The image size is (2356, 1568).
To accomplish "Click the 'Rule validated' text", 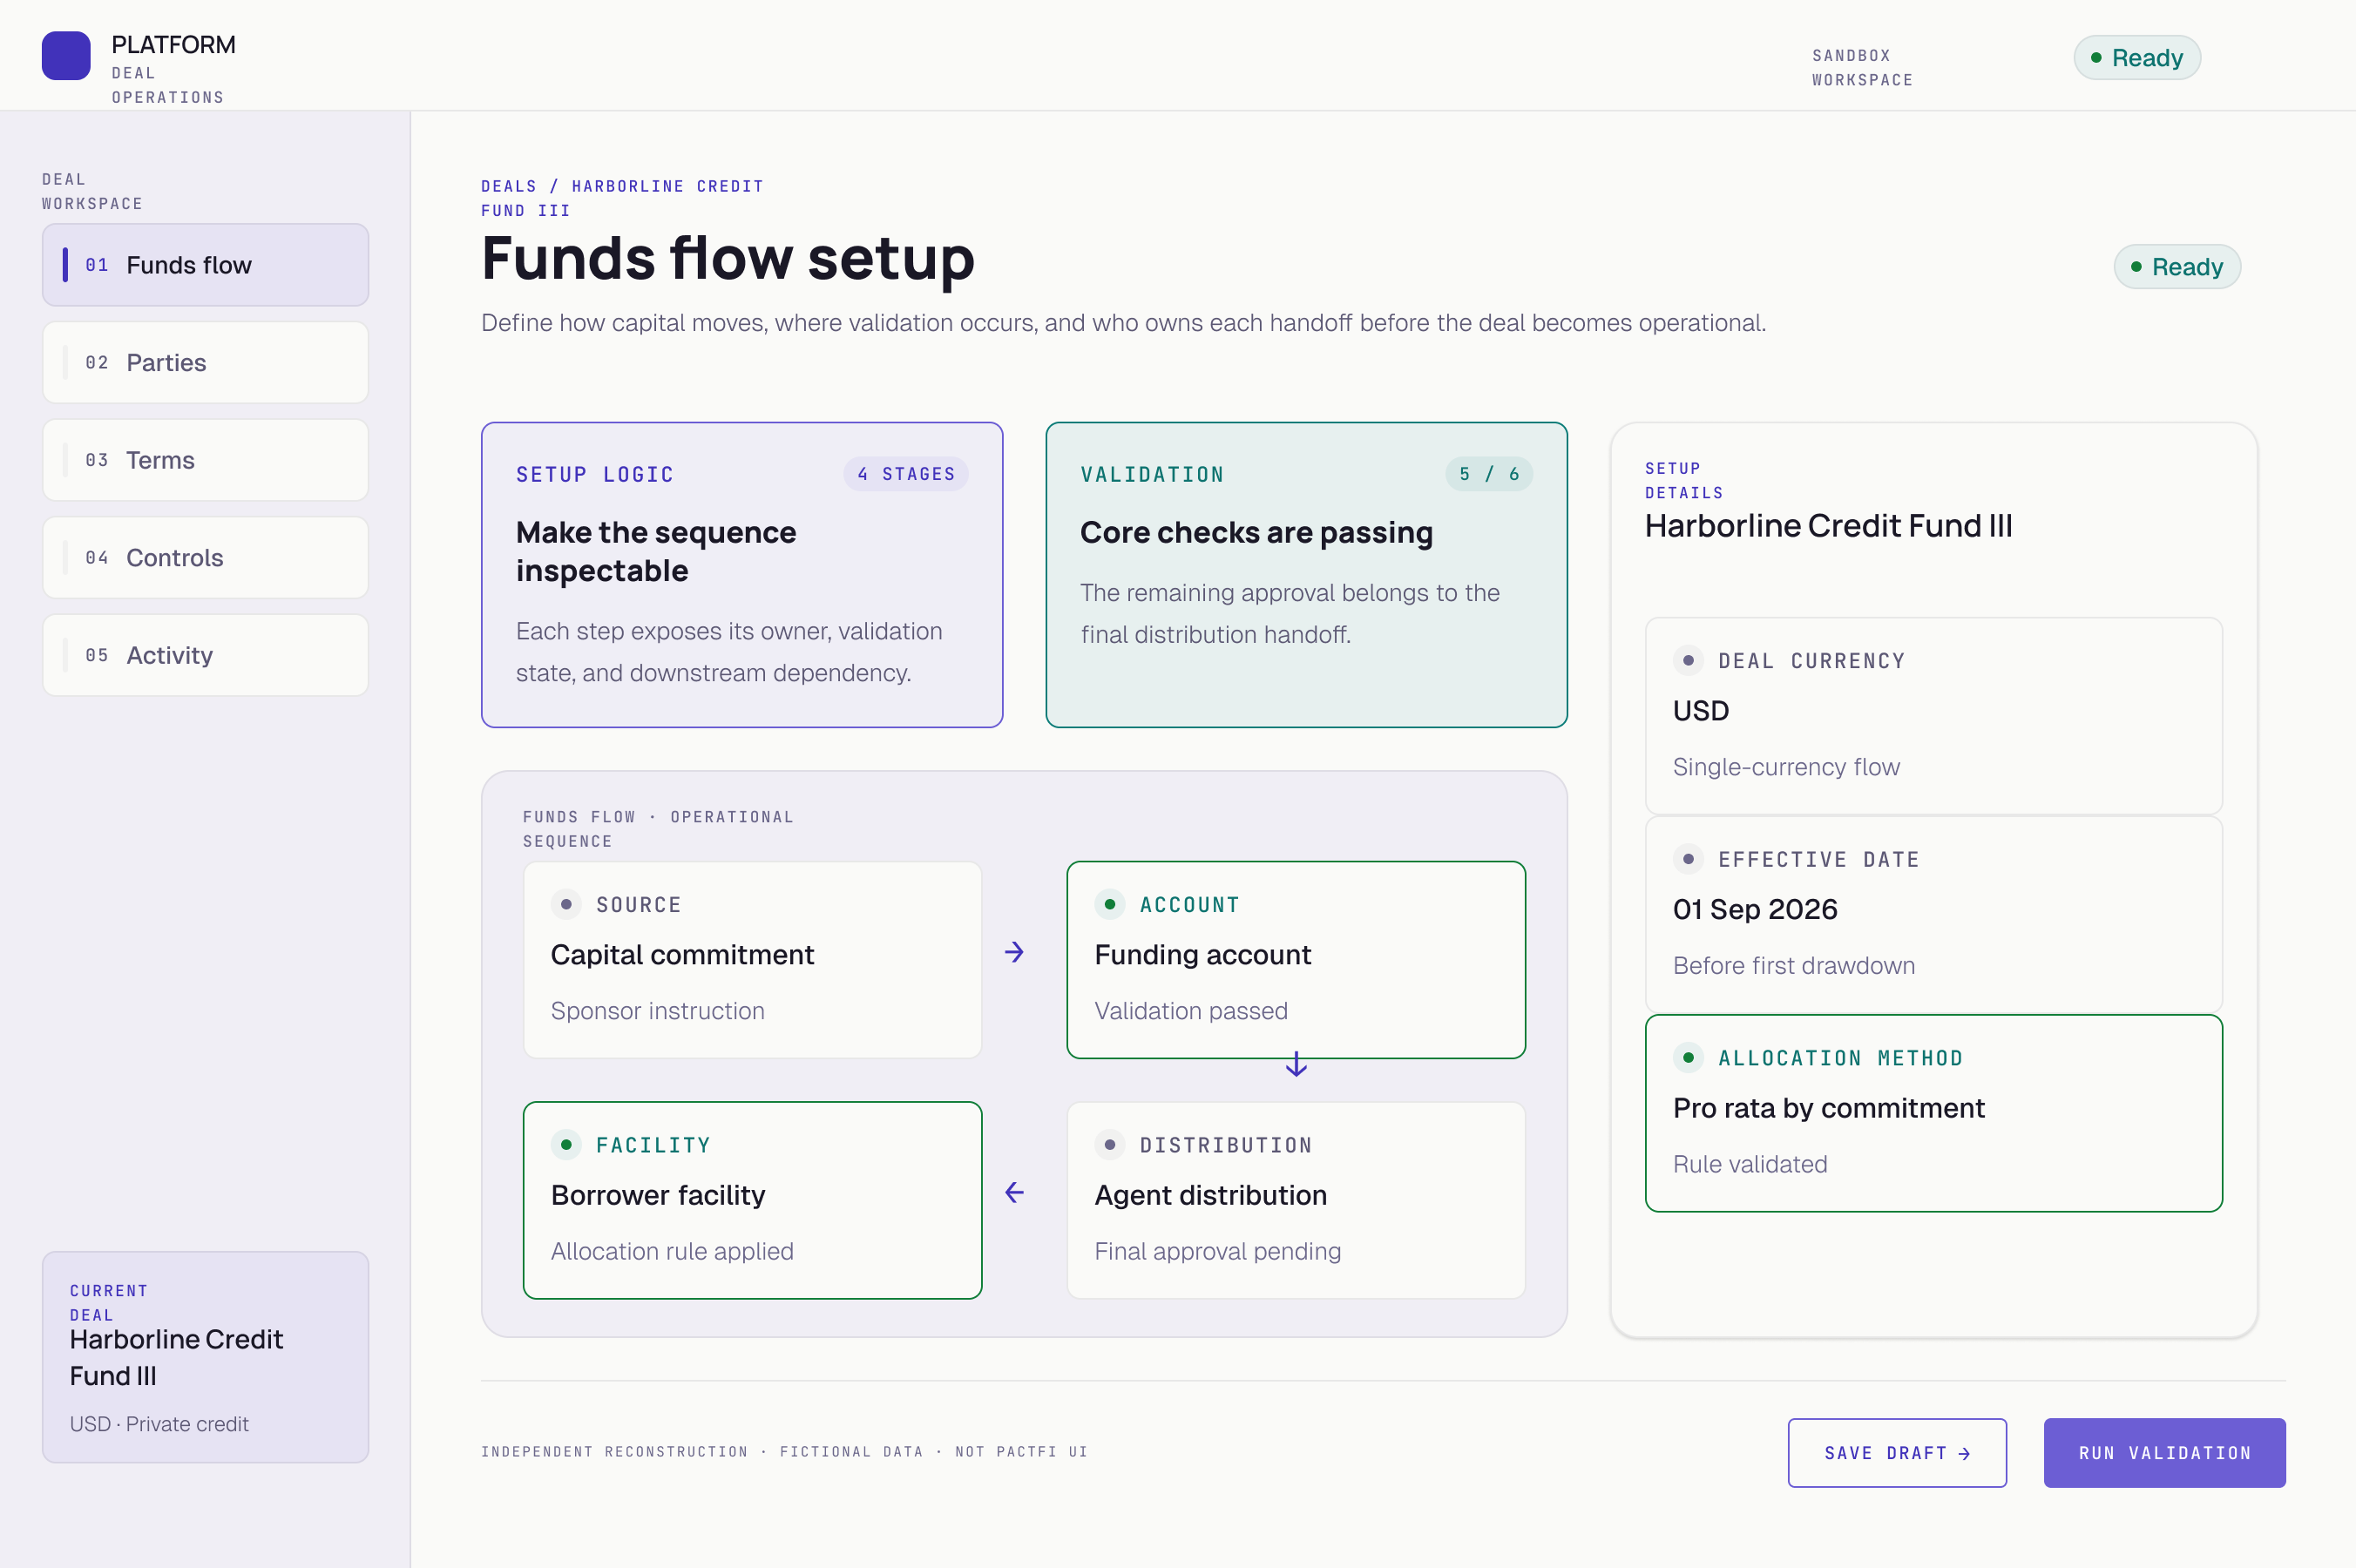I will pyautogui.click(x=1750, y=1164).
